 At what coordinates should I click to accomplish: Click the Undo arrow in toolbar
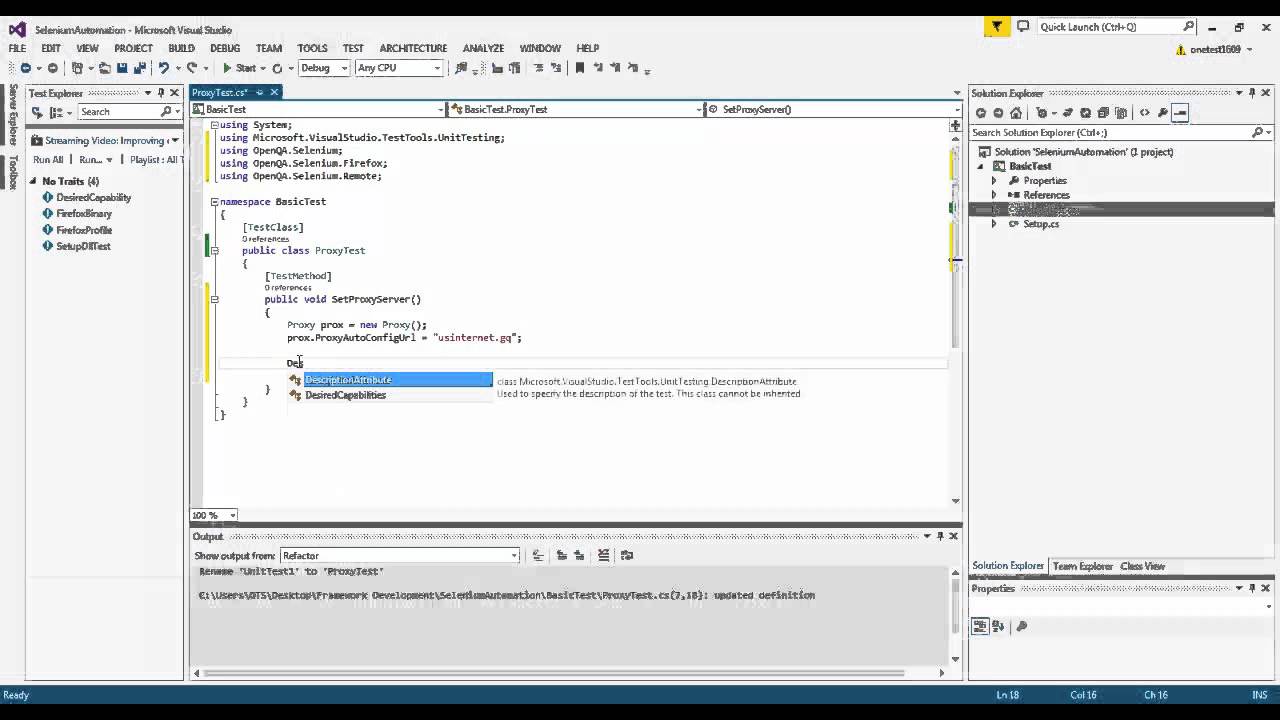tap(164, 68)
